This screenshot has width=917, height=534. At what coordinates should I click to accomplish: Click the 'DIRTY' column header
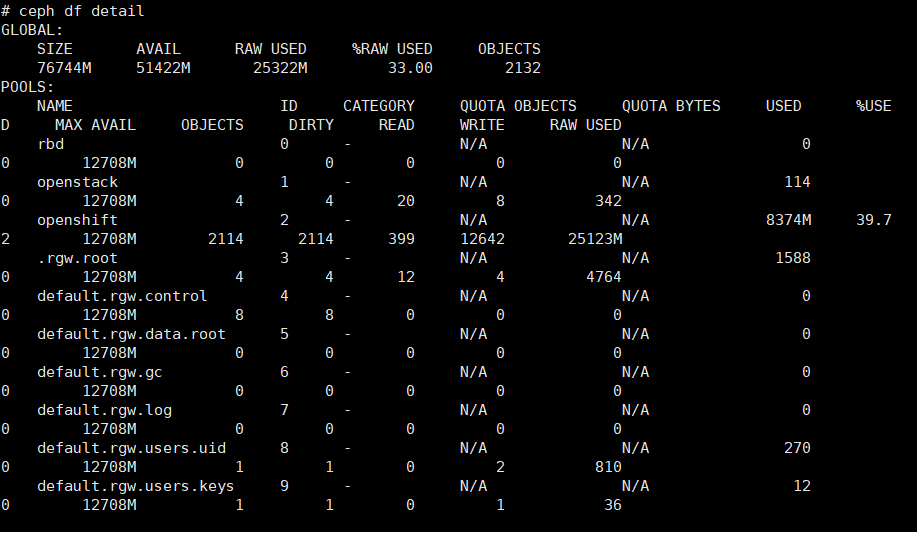click(x=311, y=125)
